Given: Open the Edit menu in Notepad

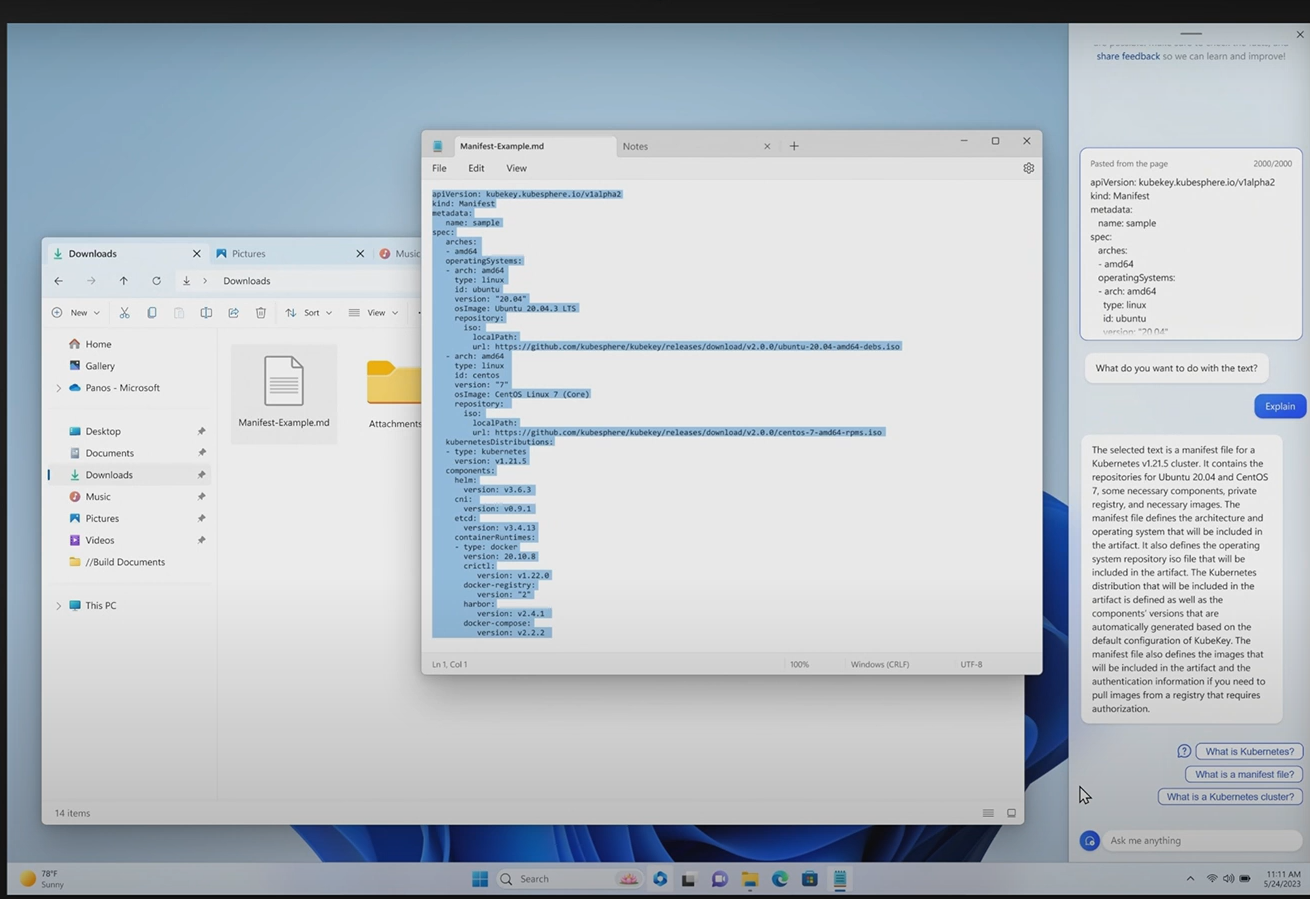Looking at the screenshot, I should click(476, 168).
